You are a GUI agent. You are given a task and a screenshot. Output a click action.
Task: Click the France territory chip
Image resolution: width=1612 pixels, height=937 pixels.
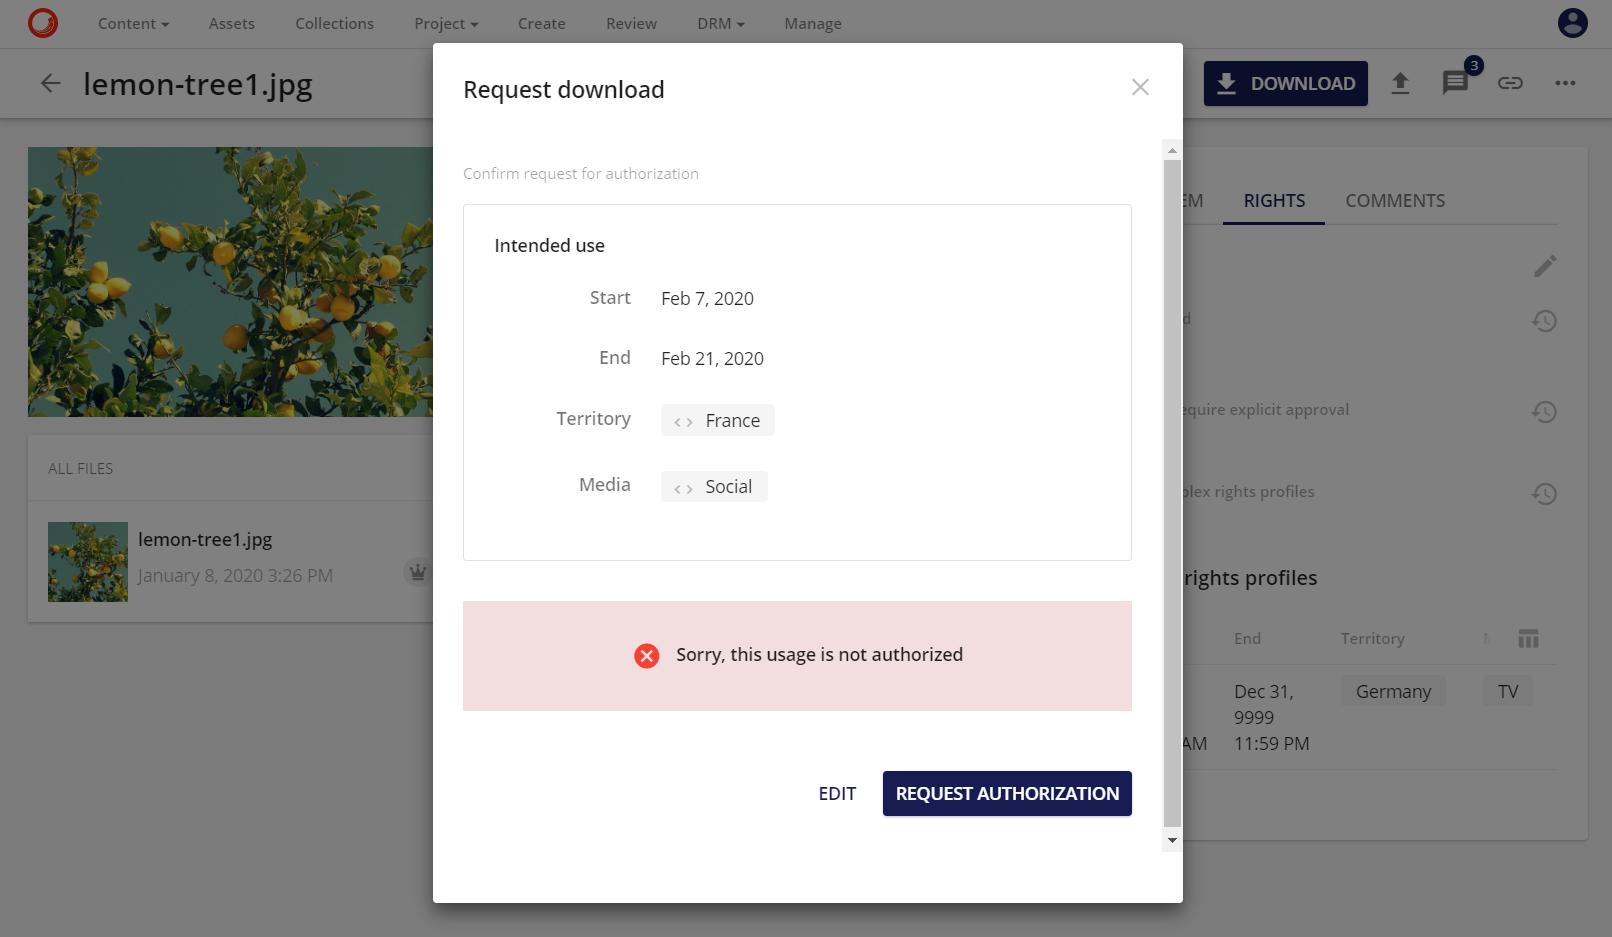pos(717,420)
